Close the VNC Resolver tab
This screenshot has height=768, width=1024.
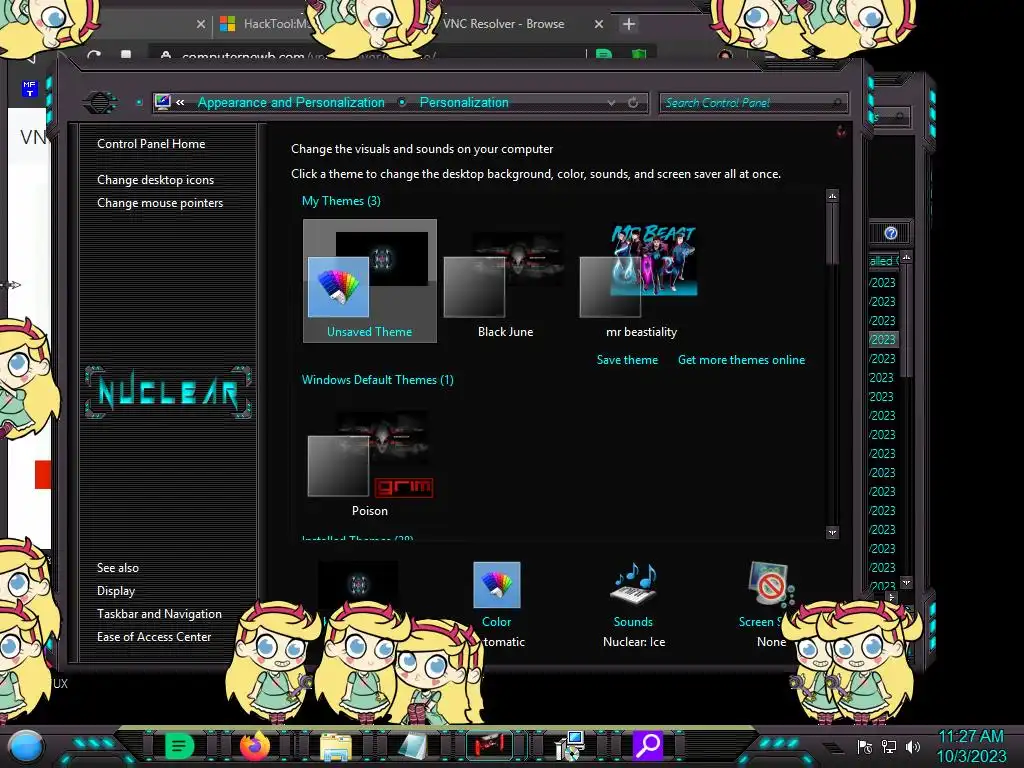[x=599, y=24]
